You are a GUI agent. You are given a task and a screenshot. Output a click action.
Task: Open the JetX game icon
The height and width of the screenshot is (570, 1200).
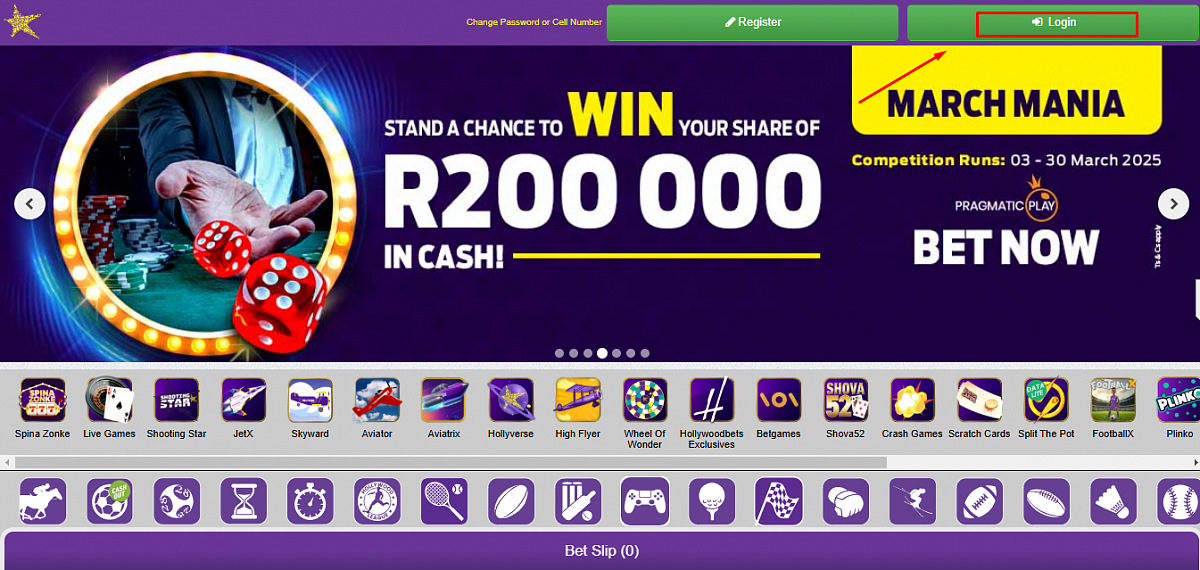pos(243,400)
